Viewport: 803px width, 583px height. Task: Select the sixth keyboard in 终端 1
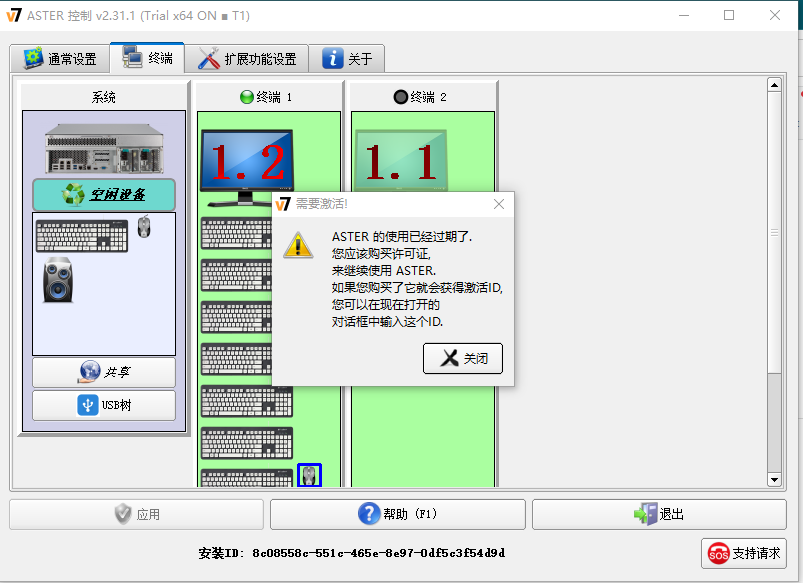pos(247,443)
